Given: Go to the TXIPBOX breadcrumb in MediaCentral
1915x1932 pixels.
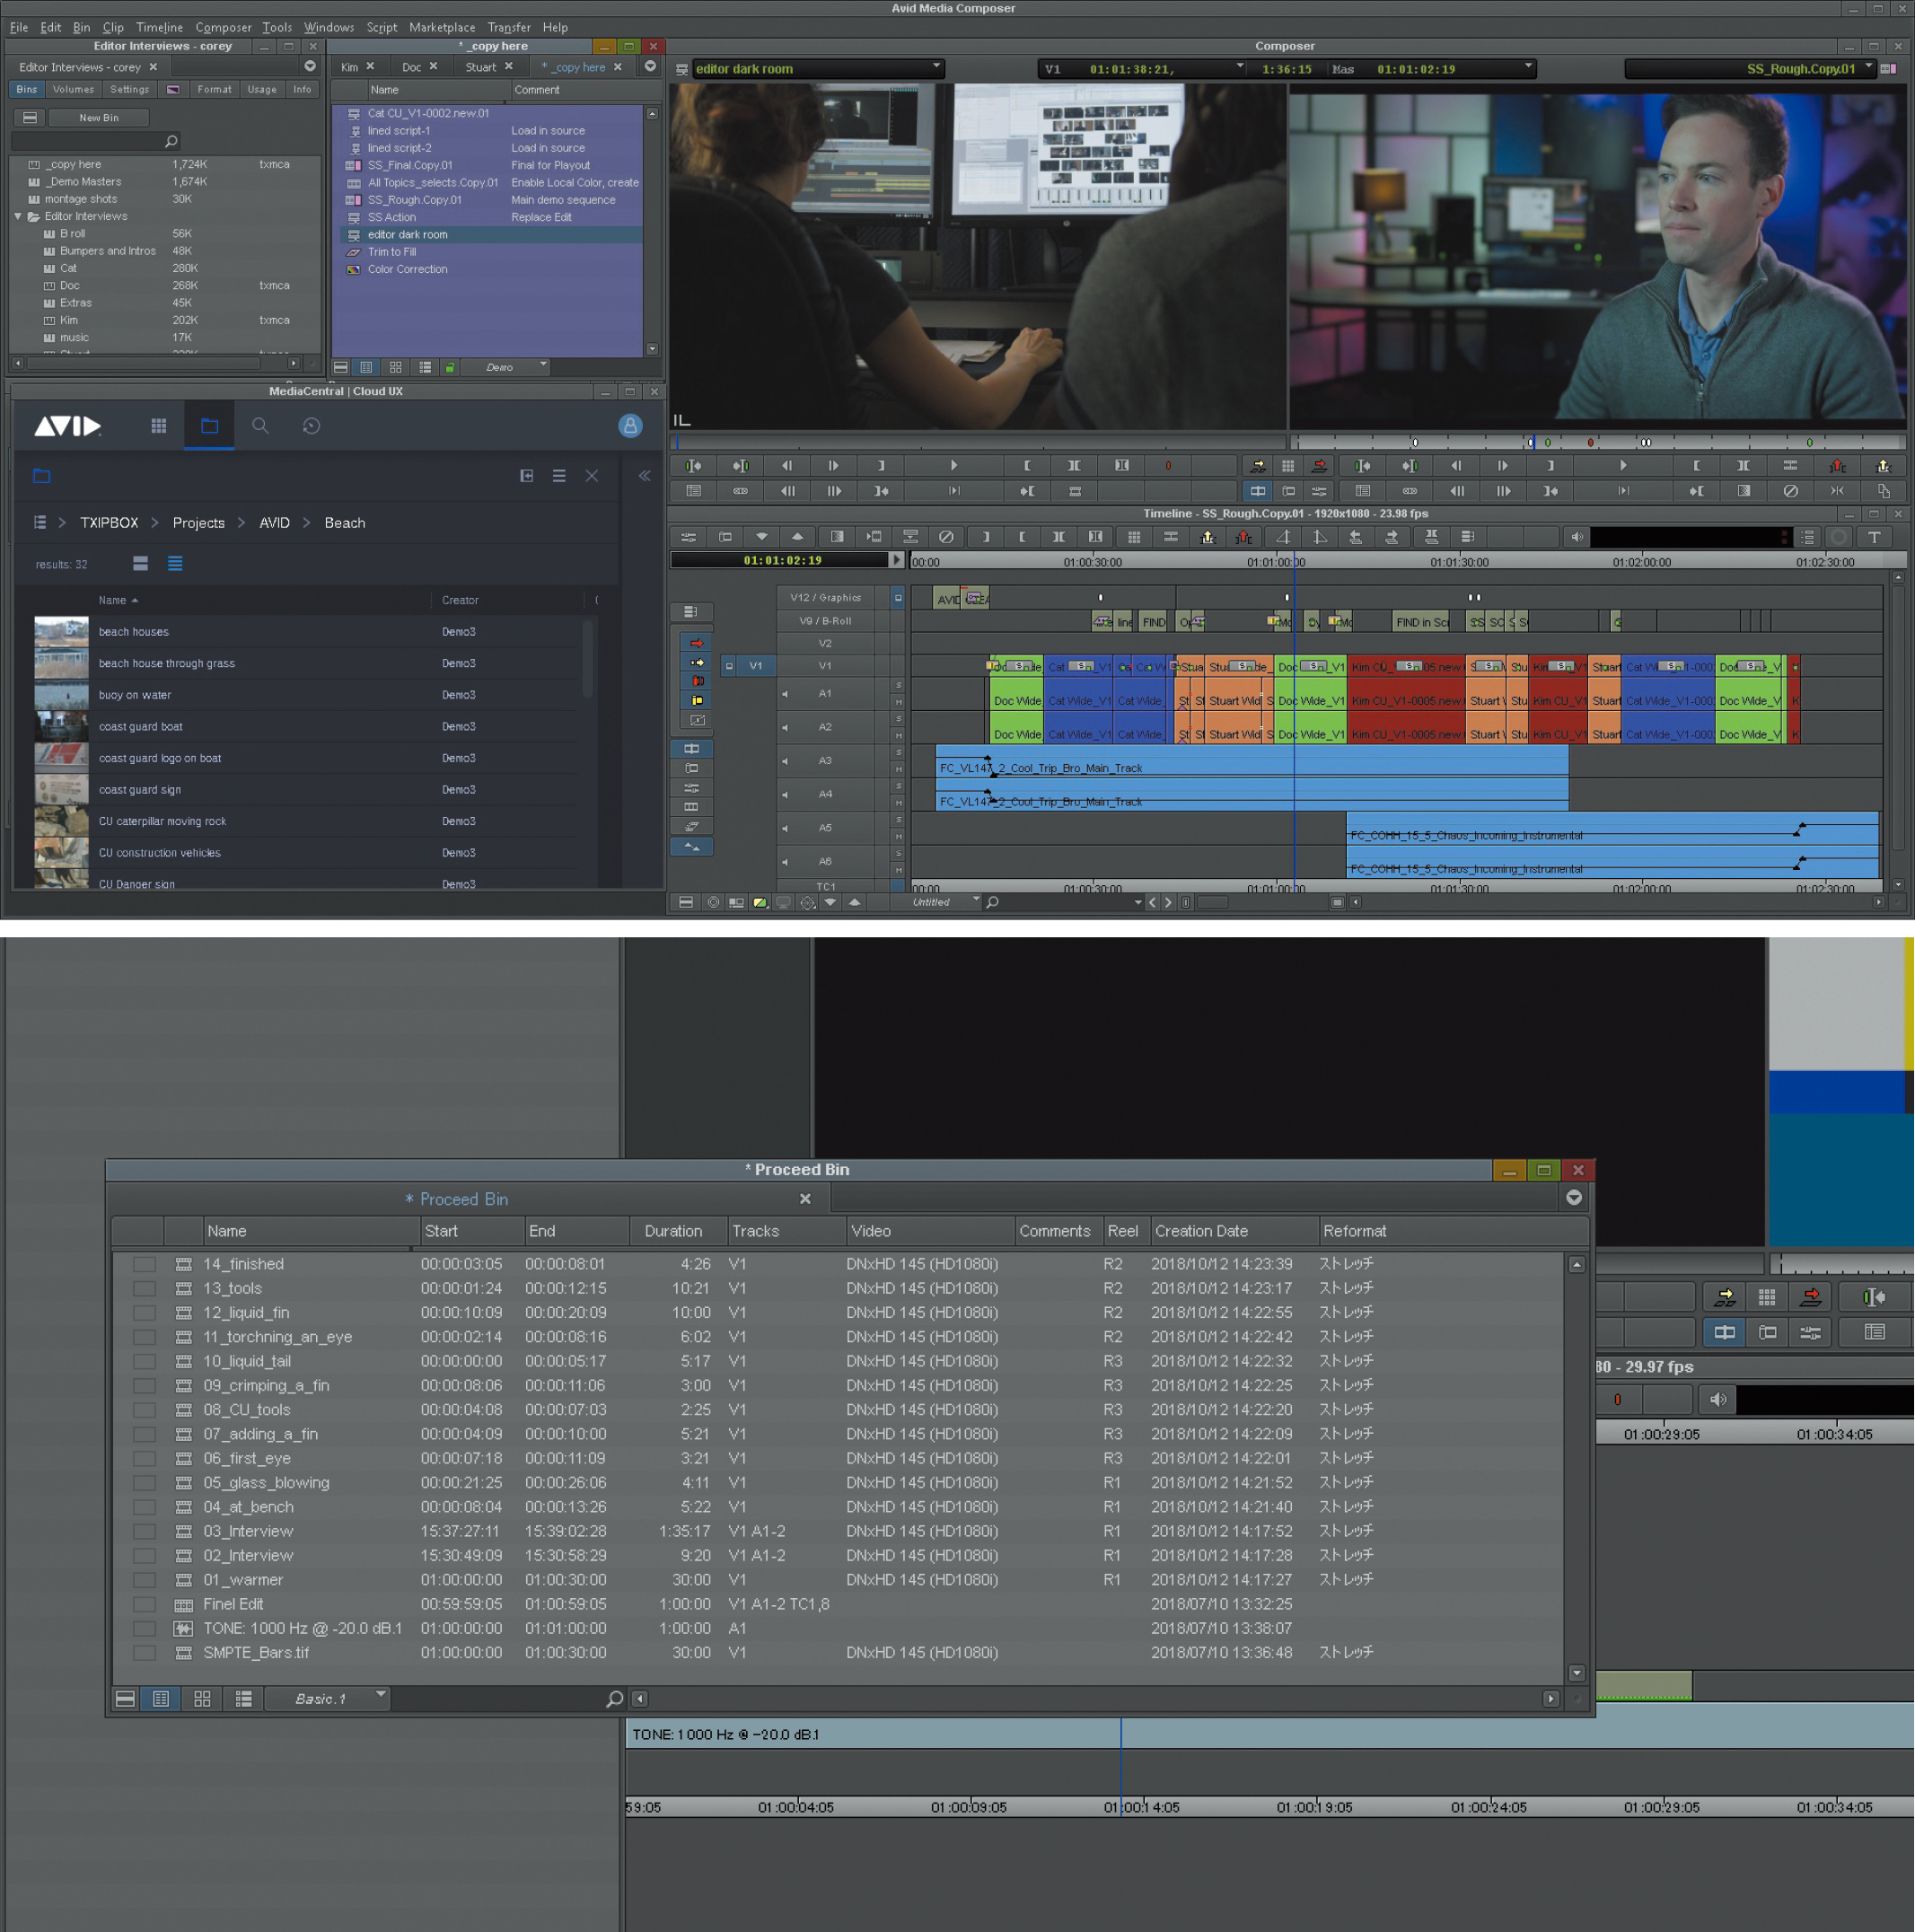Looking at the screenshot, I should (109, 523).
